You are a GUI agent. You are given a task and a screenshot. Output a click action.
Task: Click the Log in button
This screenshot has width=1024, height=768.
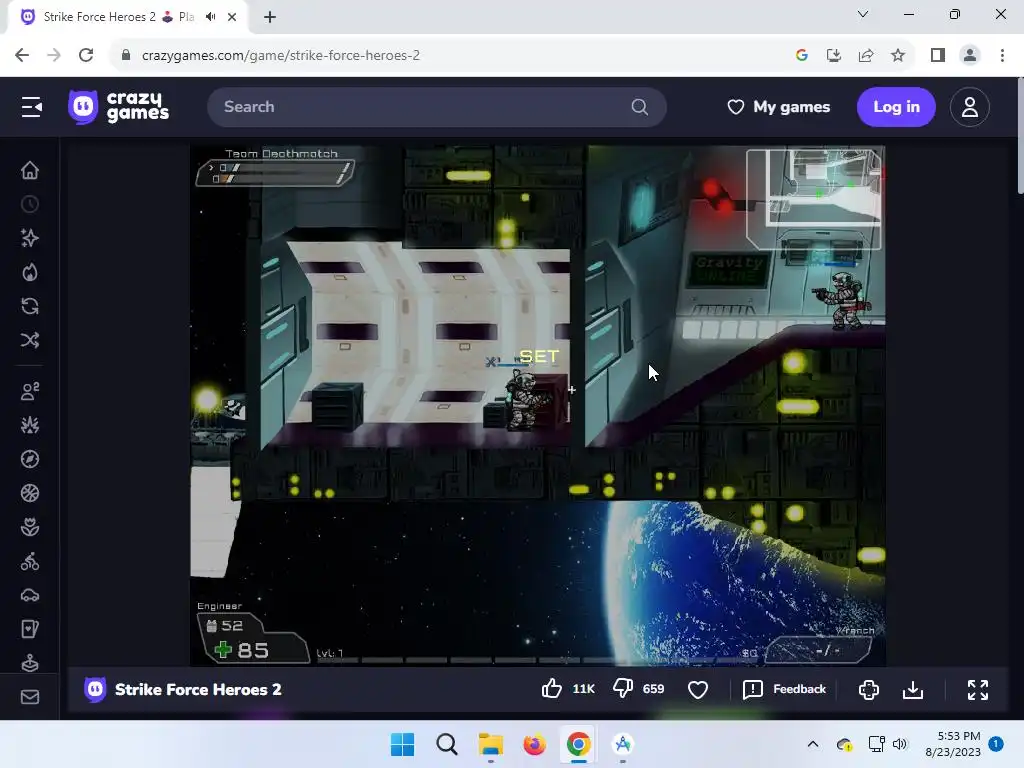click(x=896, y=107)
